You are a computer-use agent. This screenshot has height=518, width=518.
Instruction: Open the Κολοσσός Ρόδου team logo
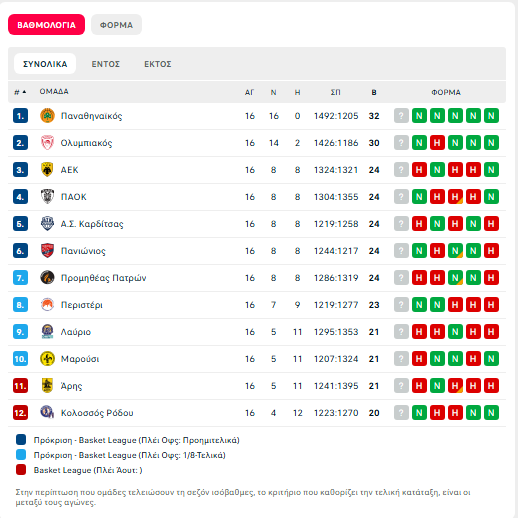tap(47, 413)
